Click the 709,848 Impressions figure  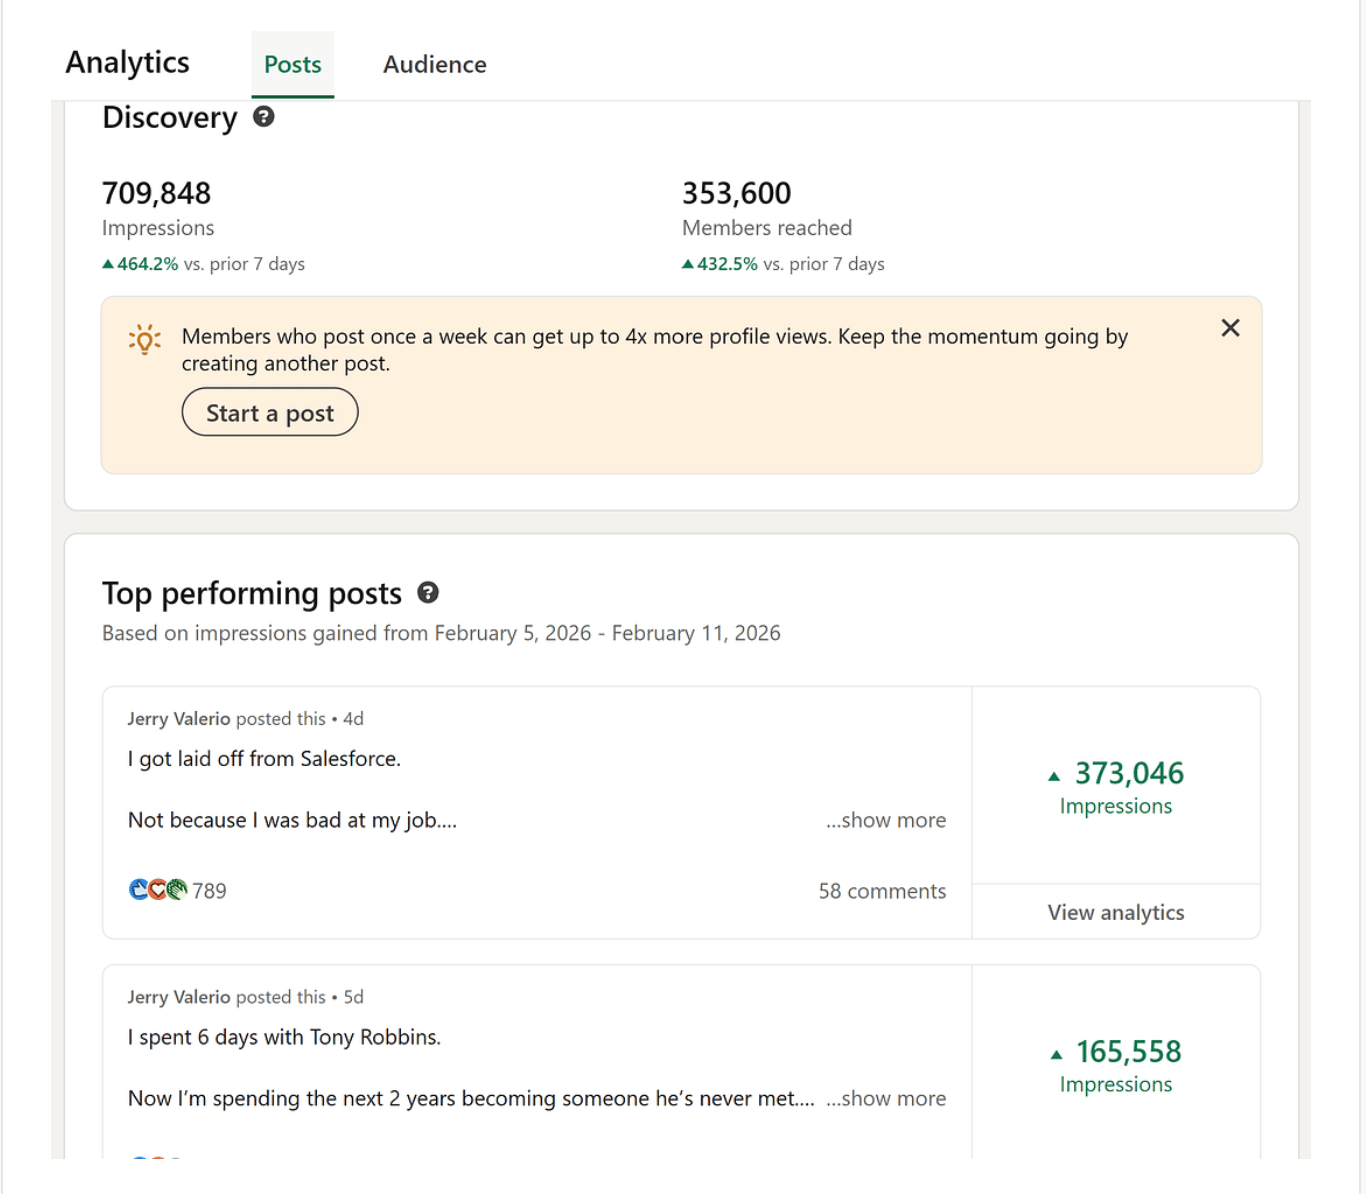click(157, 193)
